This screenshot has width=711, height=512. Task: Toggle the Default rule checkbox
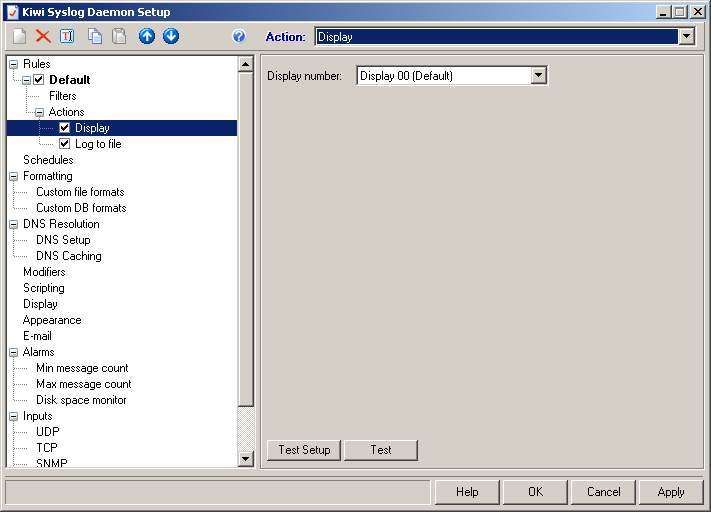[x=39, y=80]
